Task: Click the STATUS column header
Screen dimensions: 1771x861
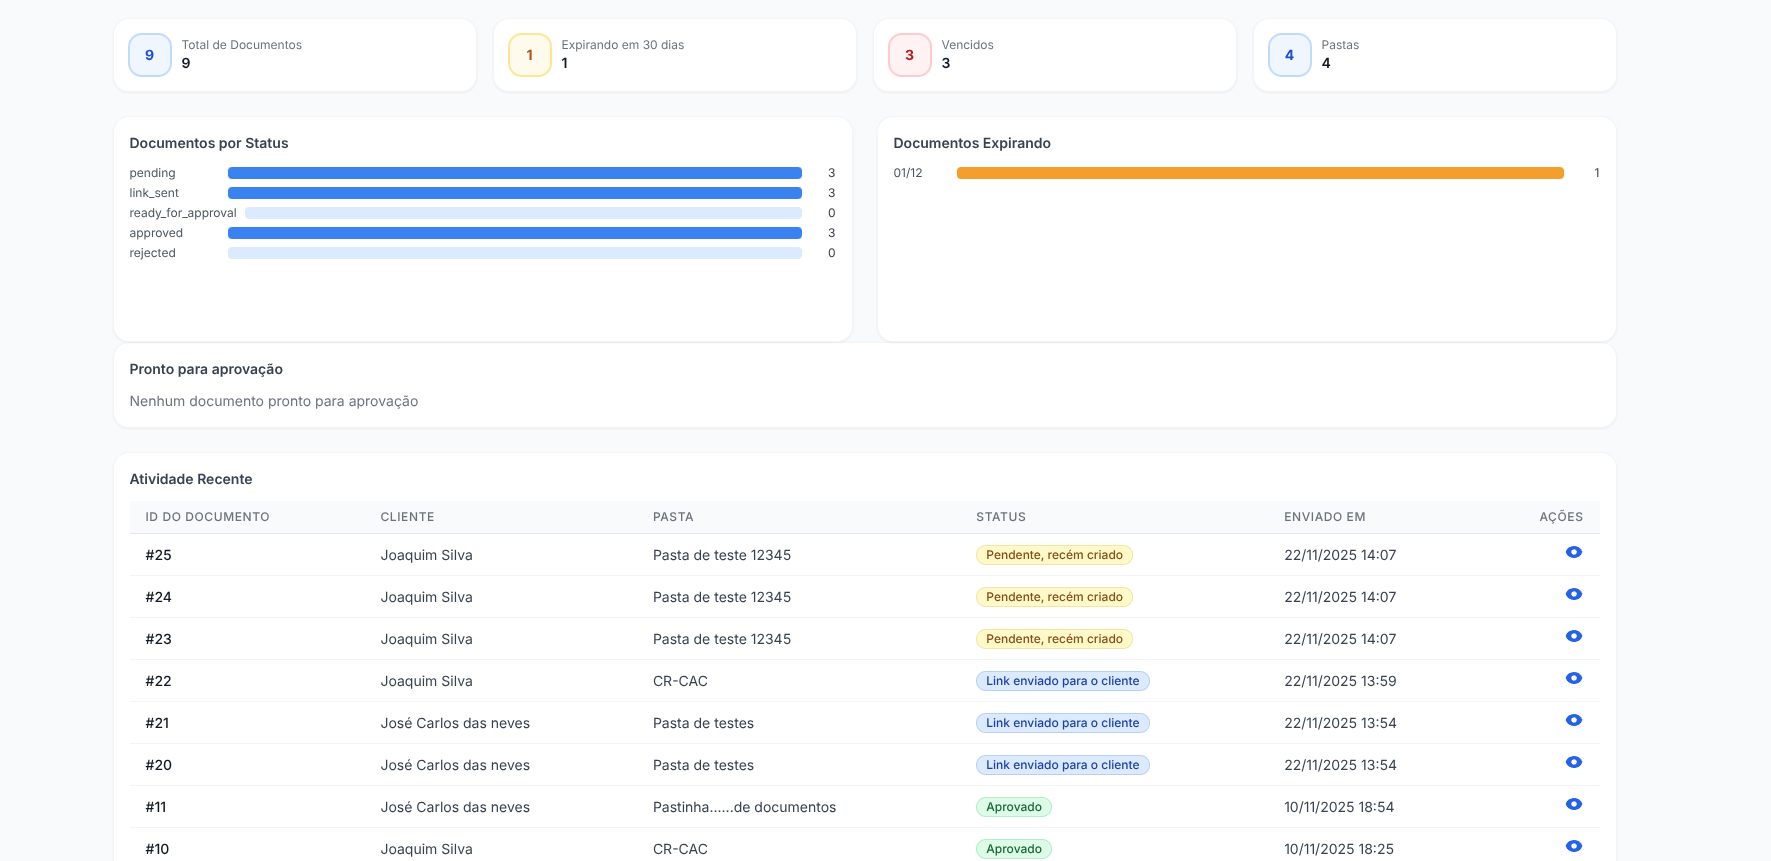Action: pos(1001,517)
